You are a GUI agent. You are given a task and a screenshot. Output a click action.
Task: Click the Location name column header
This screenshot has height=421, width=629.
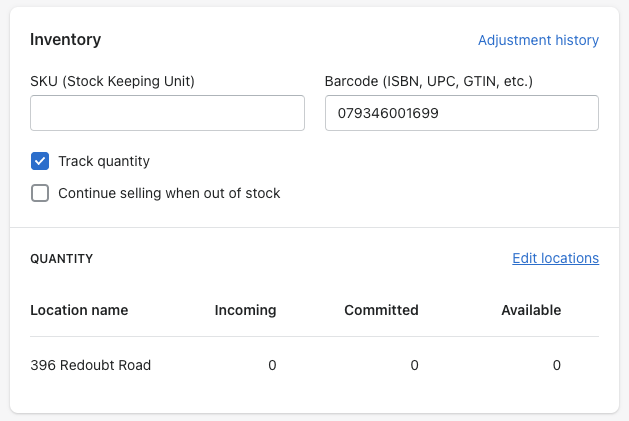[x=79, y=310]
